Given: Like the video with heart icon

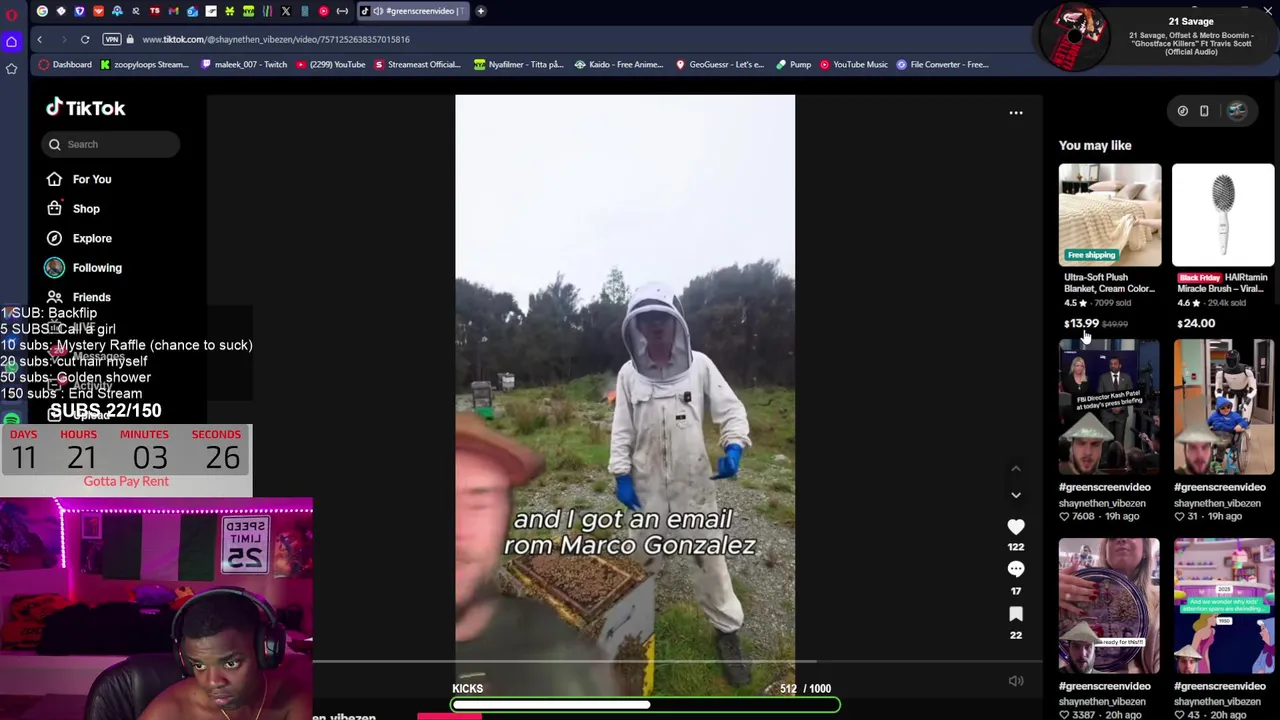Looking at the screenshot, I should click(1016, 527).
